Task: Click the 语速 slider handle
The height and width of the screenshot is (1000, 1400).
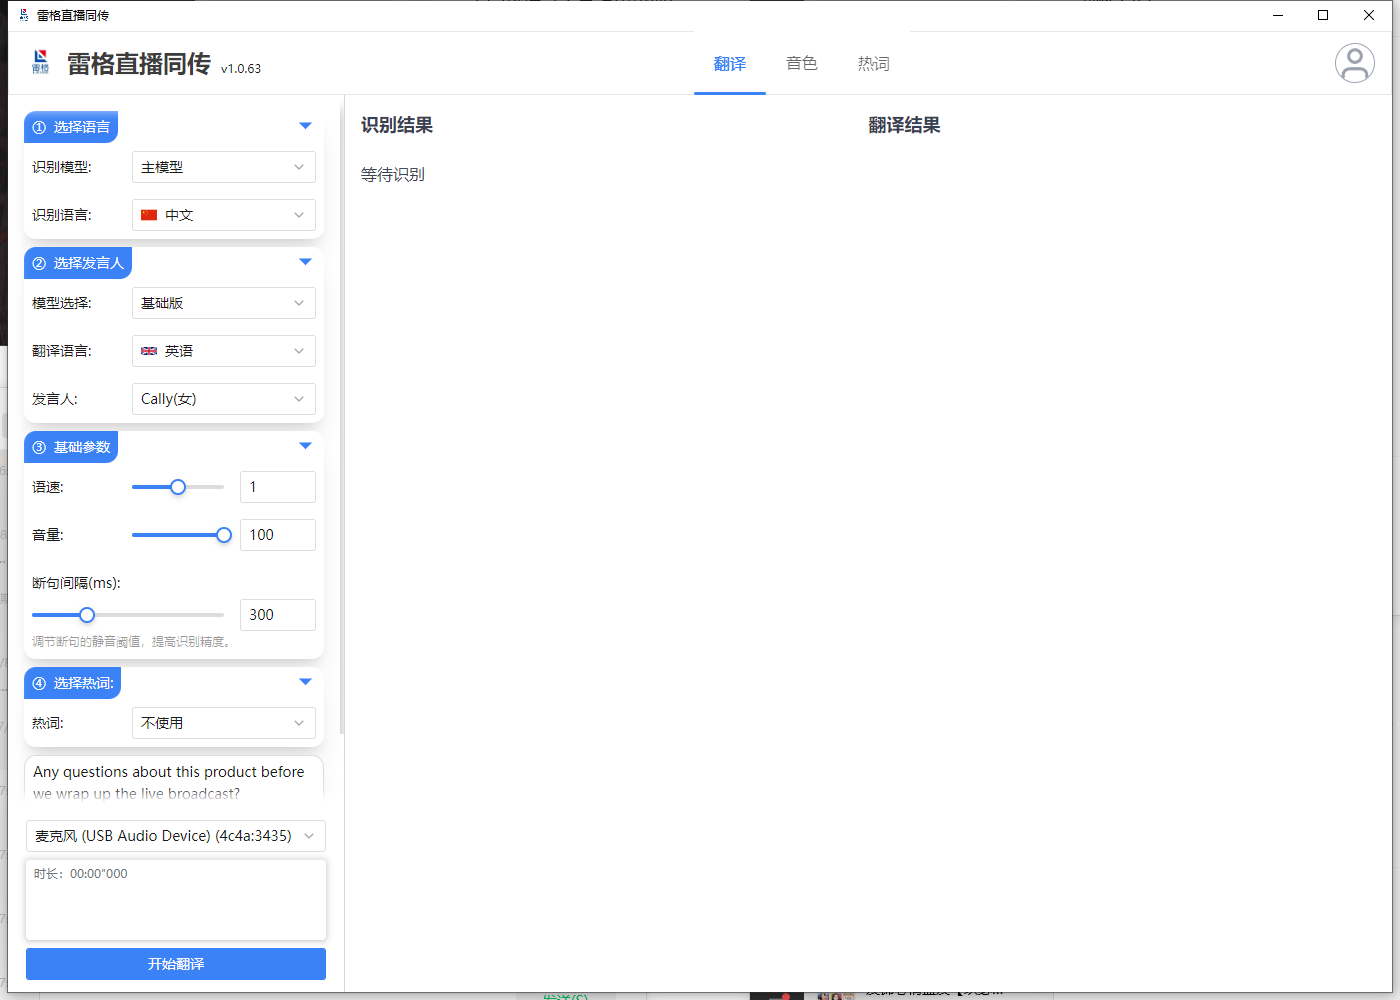Action: click(x=178, y=487)
